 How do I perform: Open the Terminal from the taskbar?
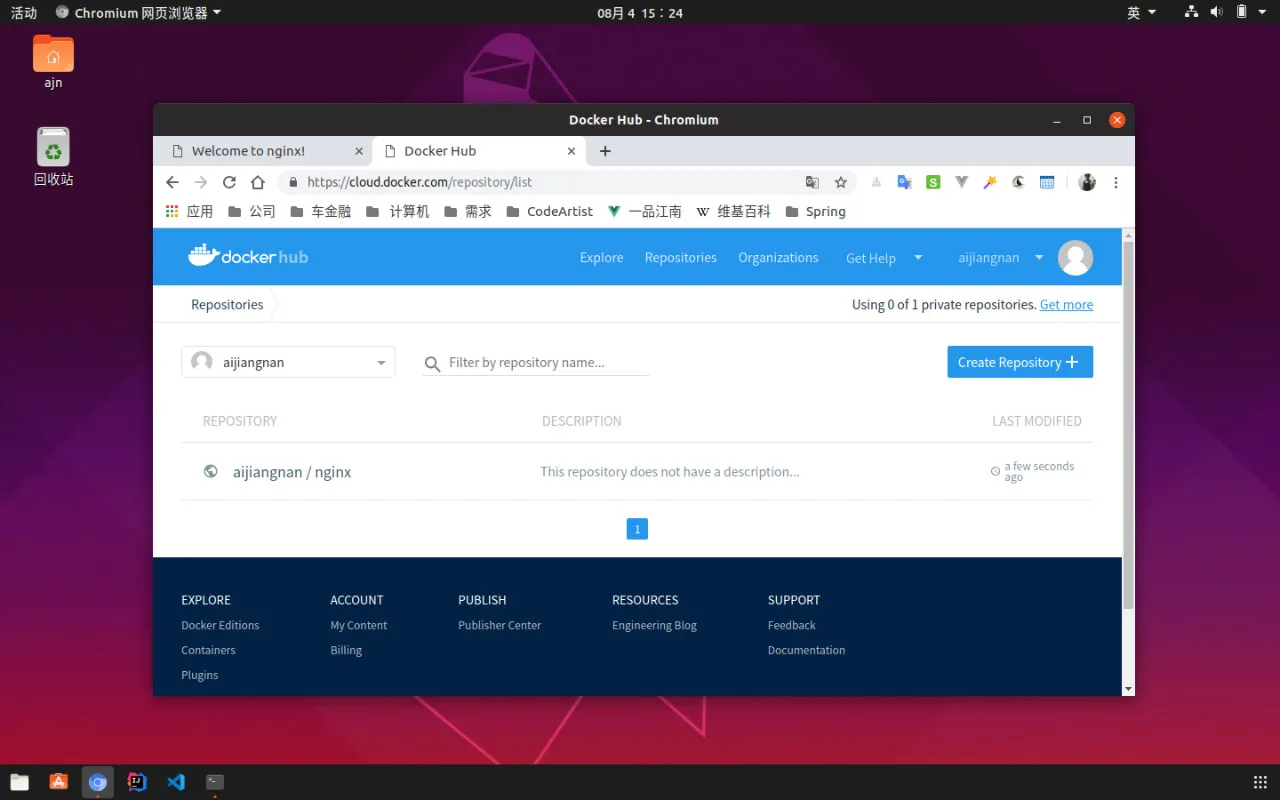pyautogui.click(x=215, y=782)
